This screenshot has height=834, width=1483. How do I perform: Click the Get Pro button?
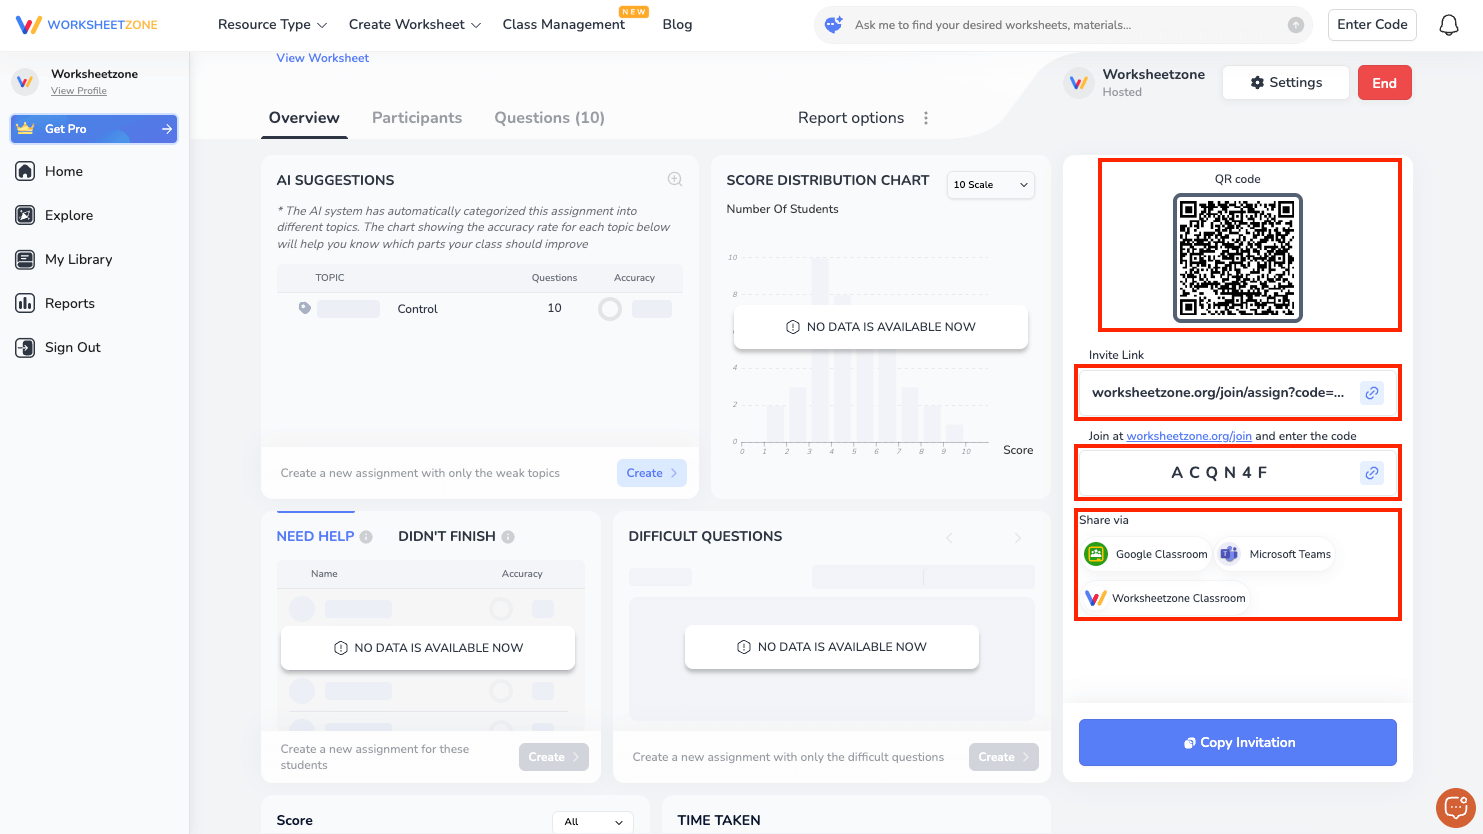click(94, 129)
